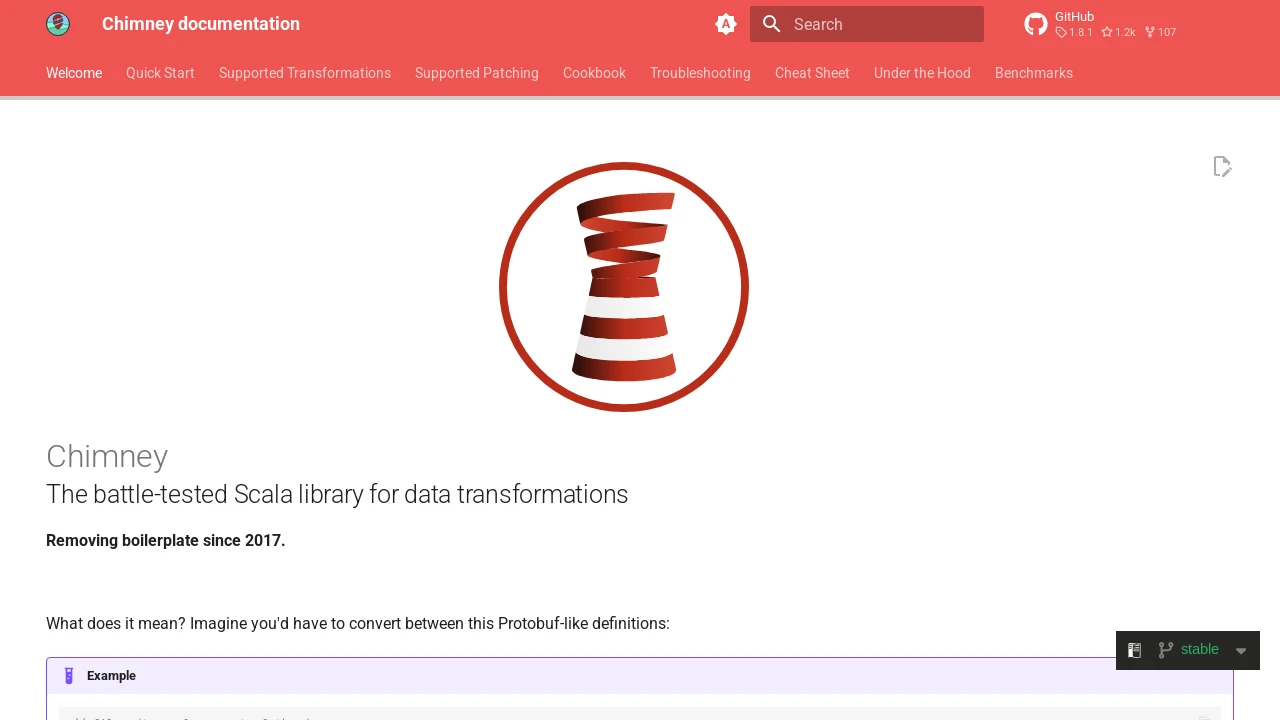Image resolution: width=1280 pixels, height=720 pixels.
Task: Open the Quick Start tab
Action: (160, 73)
